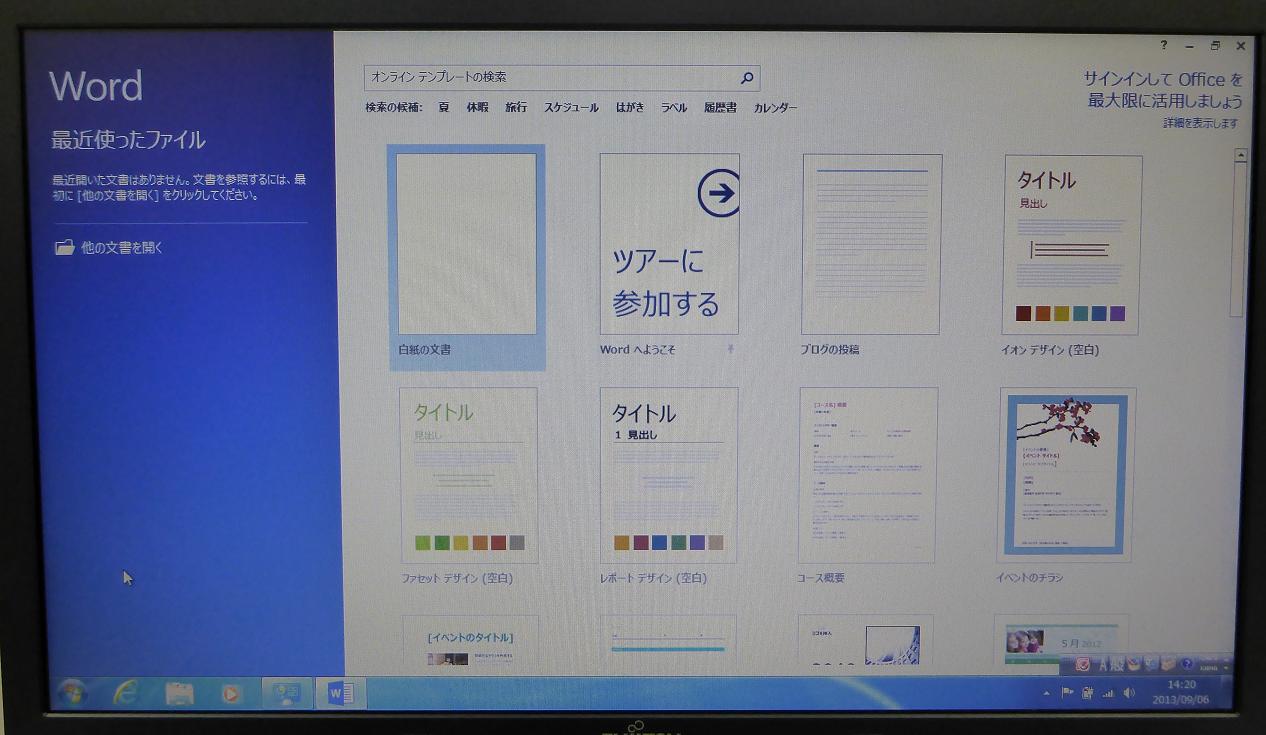Open the Help question mark icon
1266x735 pixels.
coord(1163,46)
